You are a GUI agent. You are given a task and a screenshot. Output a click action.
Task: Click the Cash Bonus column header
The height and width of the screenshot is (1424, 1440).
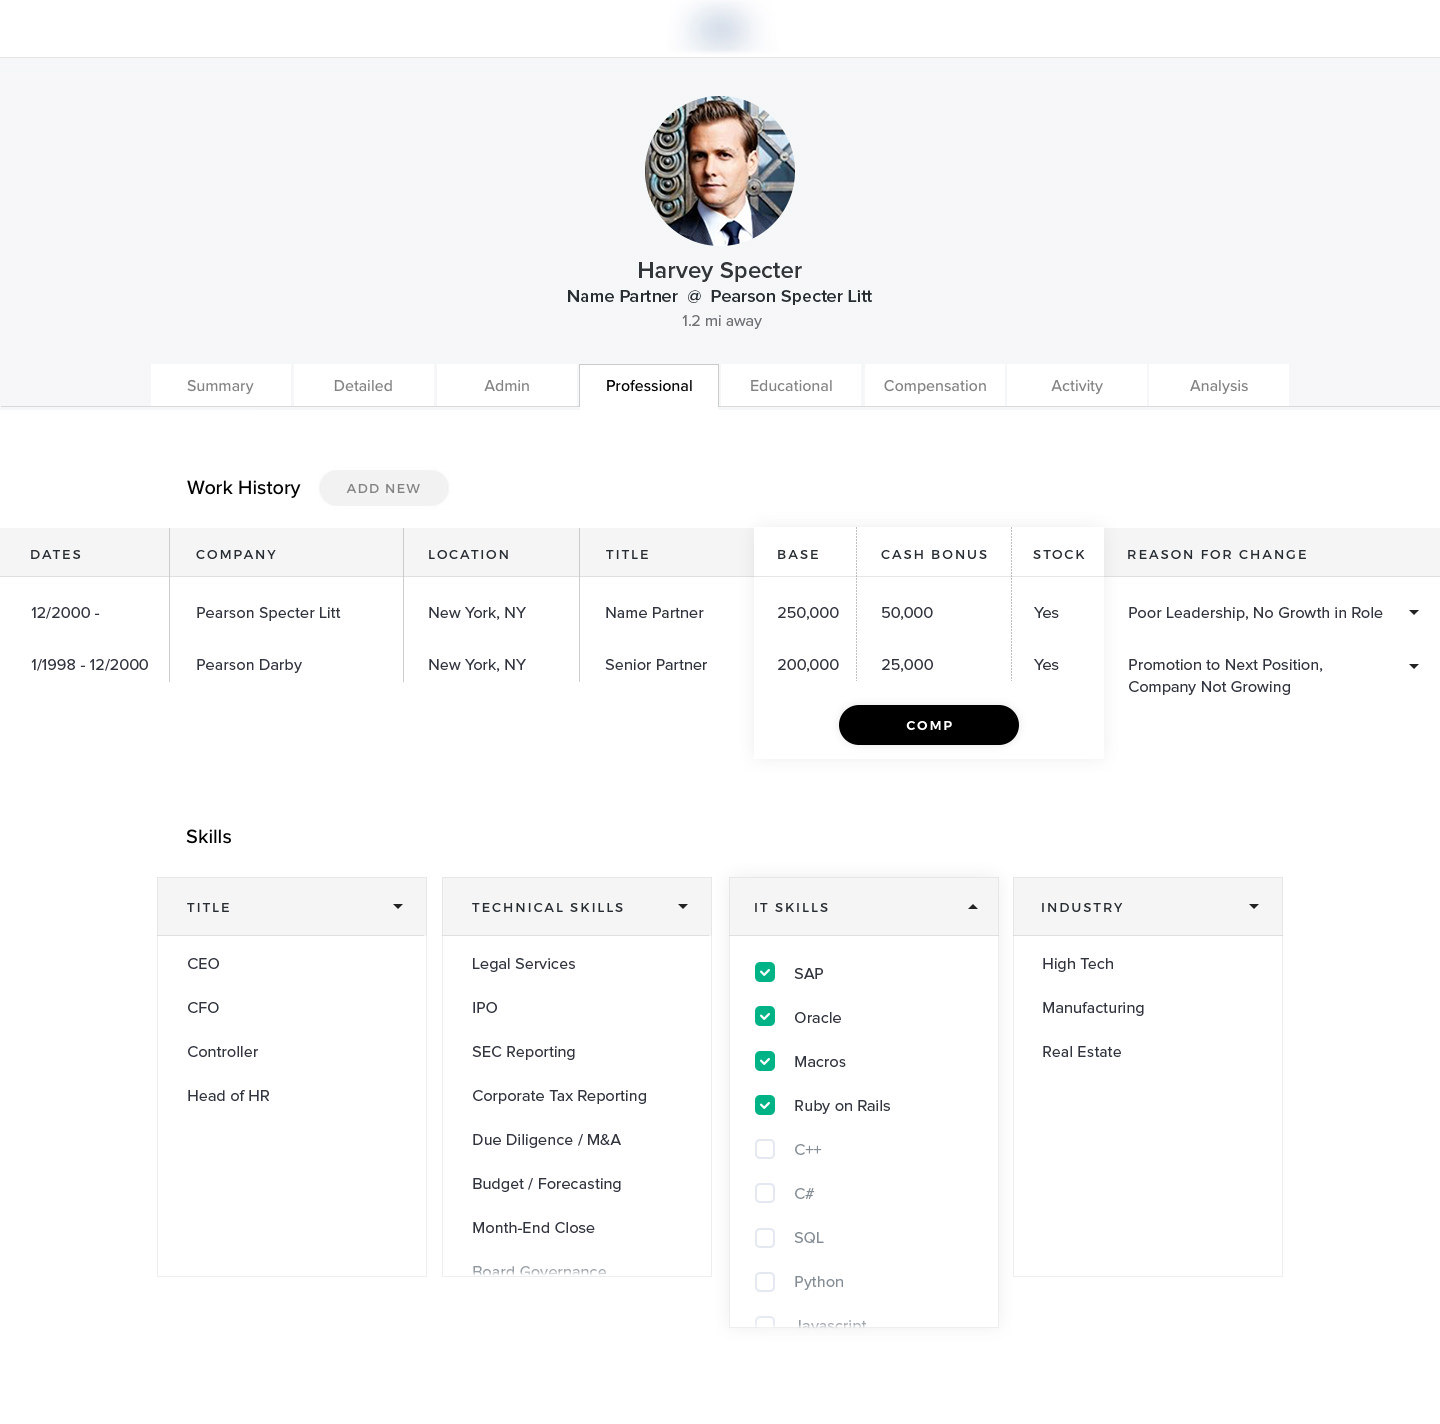point(934,554)
